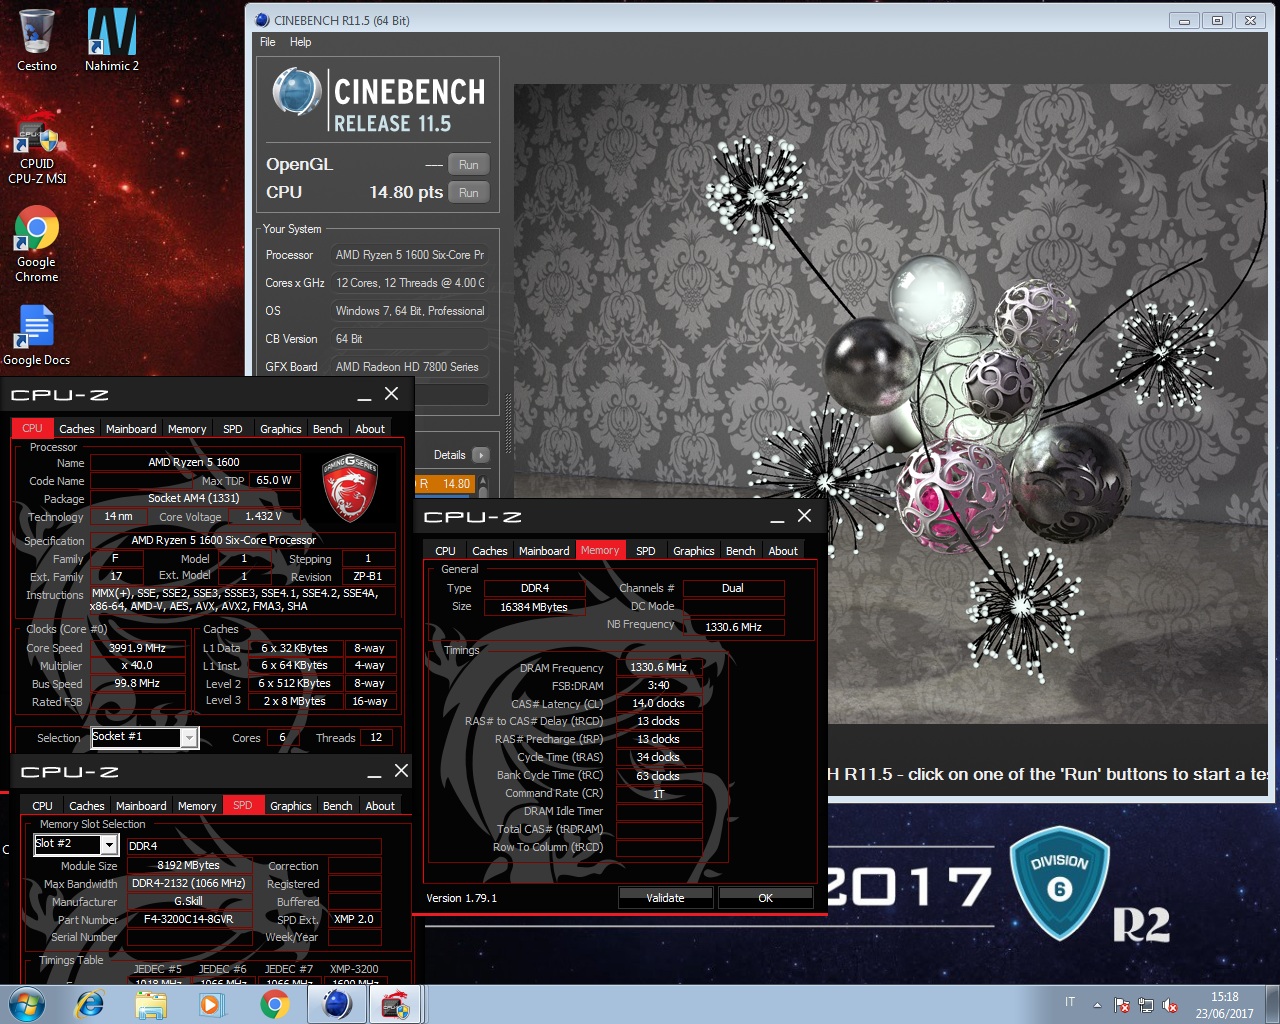
Task: Select the CPU-Z taskbar button
Action: pos(397,1004)
